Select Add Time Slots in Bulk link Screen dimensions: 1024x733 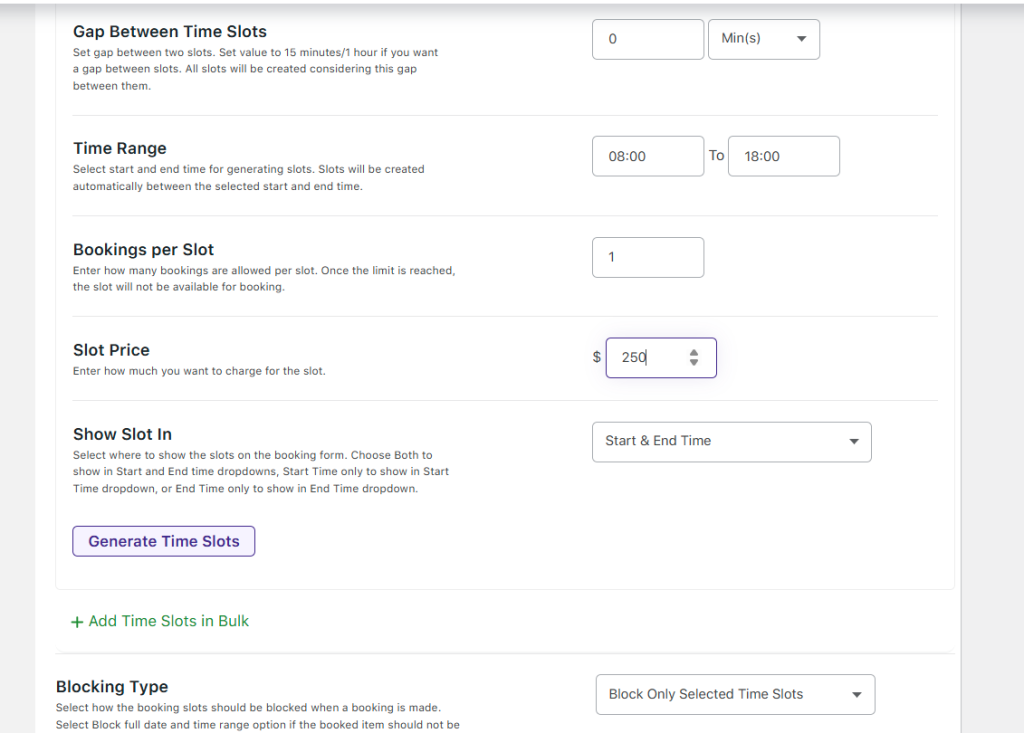point(168,621)
